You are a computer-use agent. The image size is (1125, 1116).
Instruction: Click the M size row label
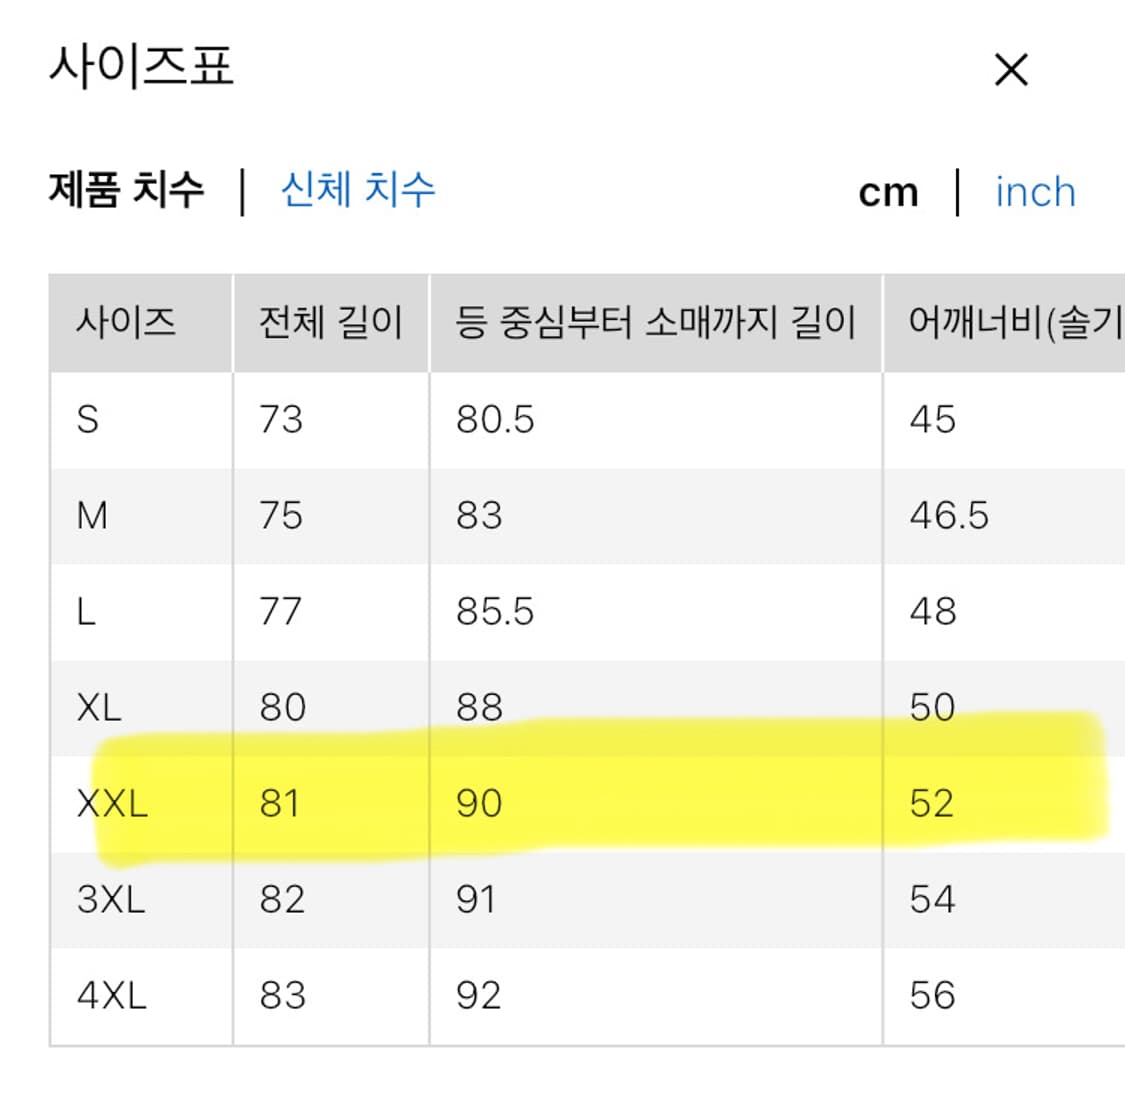click(93, 515)
